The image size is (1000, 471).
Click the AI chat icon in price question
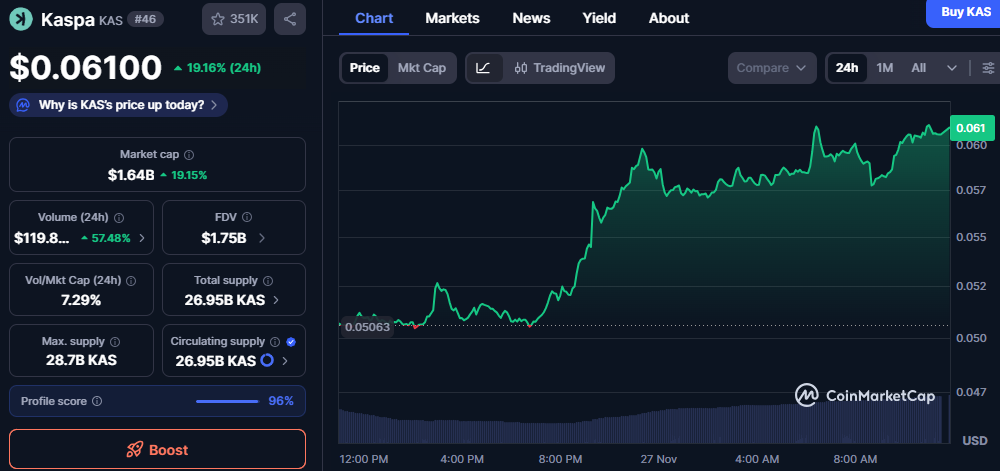point(23,105)
